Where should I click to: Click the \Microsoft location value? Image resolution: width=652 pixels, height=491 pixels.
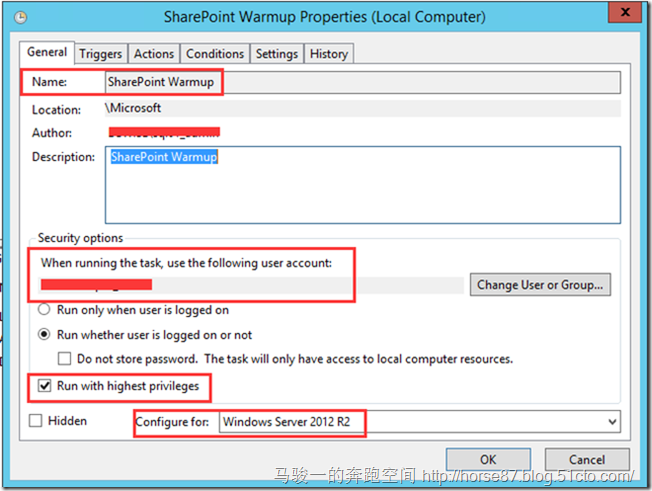point(133,108)
